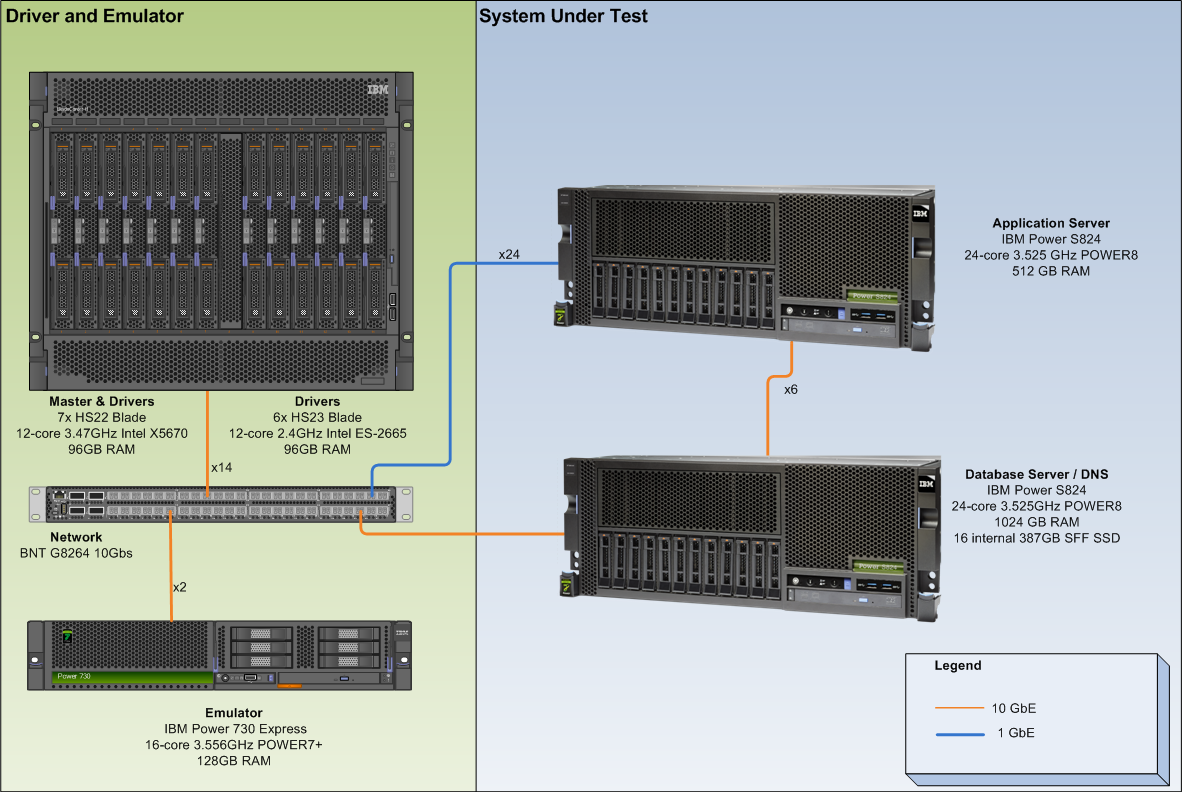
Task: Click the green Power 730 front label
Action: point(132,677)
